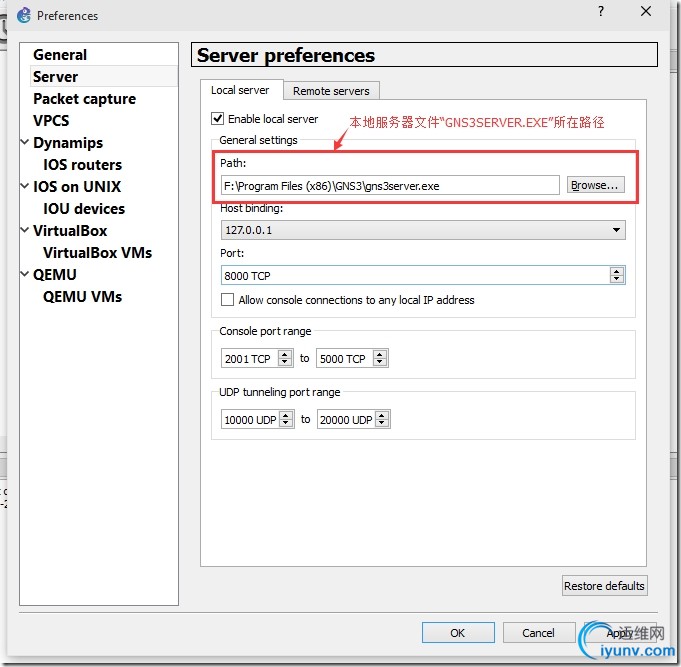
Task: Click the gns3server.exe Path field
Action: 390,186
